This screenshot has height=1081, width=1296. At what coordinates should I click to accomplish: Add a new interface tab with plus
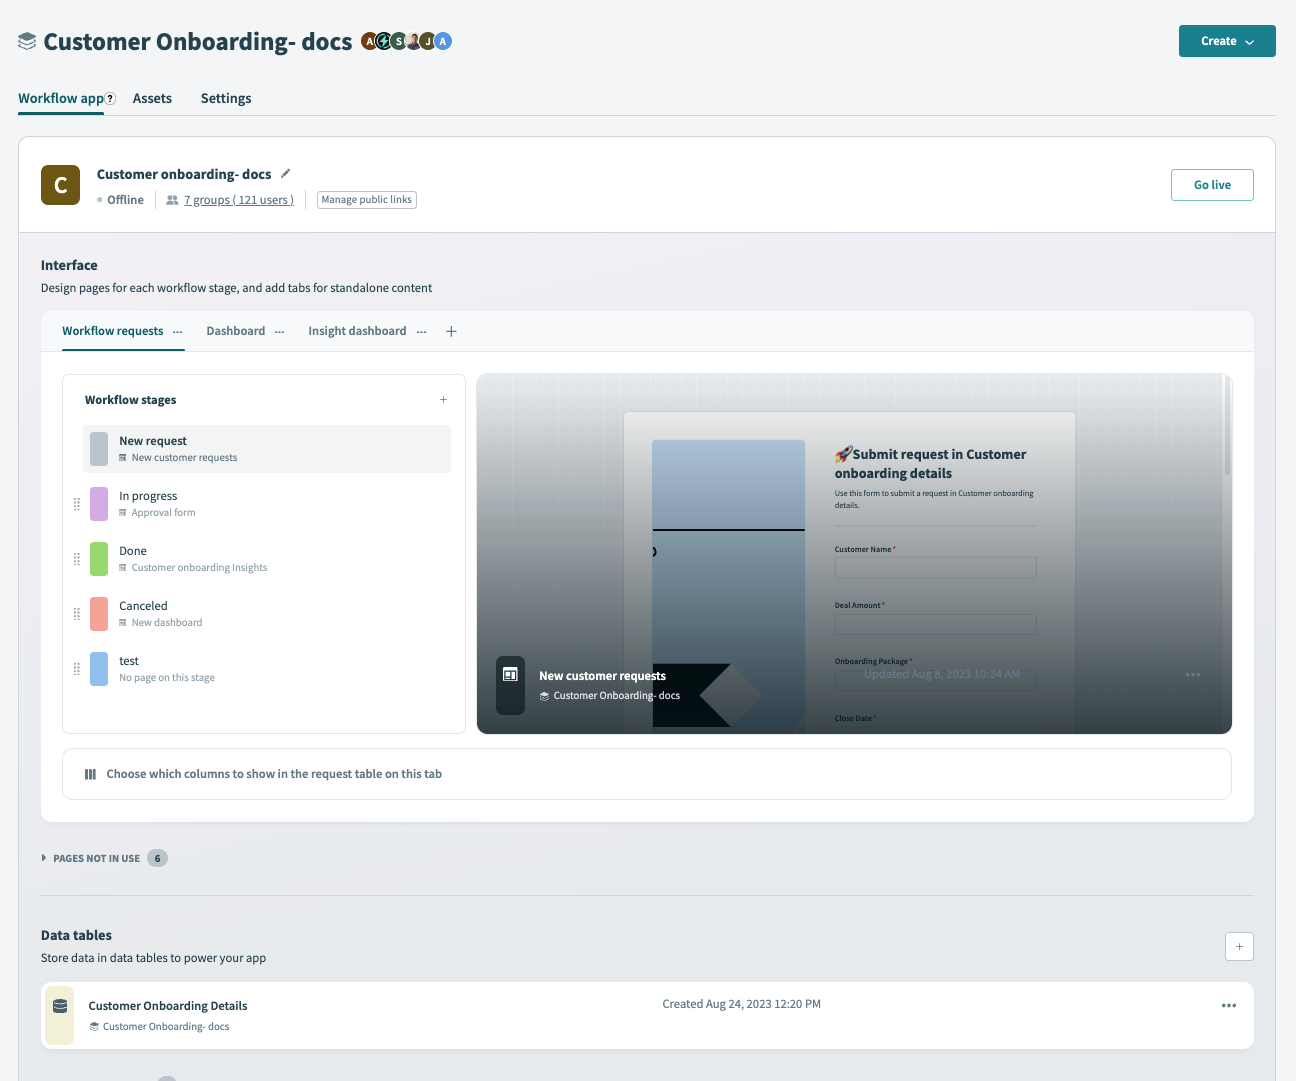click(451, 331)
